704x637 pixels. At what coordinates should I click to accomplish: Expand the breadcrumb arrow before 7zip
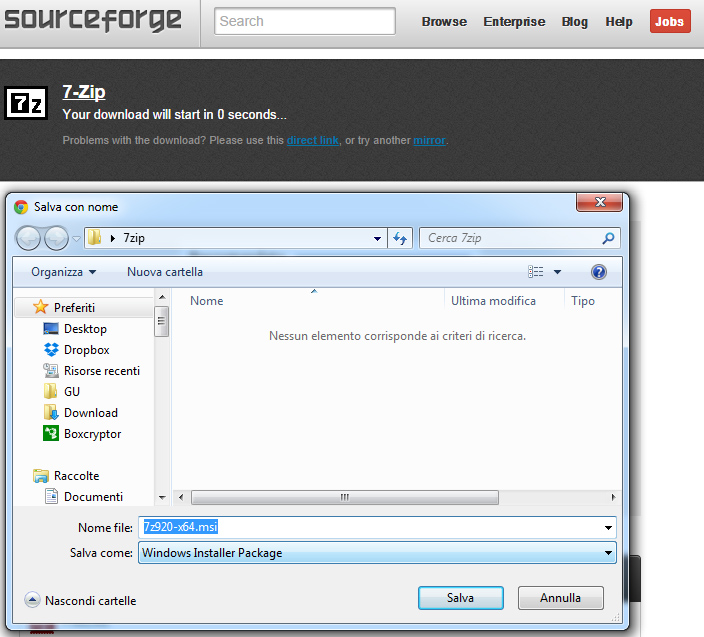click(113, 238)
